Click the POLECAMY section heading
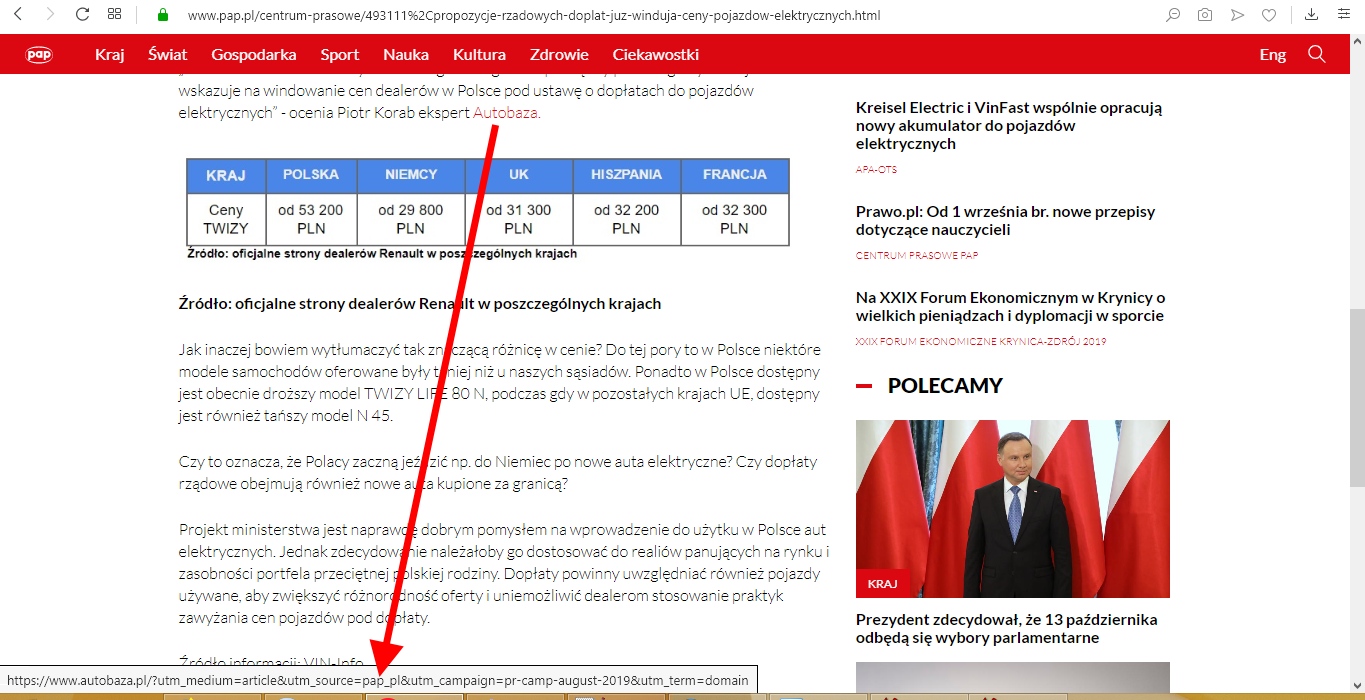1365x700 pixels. click(x=945, y=386)
